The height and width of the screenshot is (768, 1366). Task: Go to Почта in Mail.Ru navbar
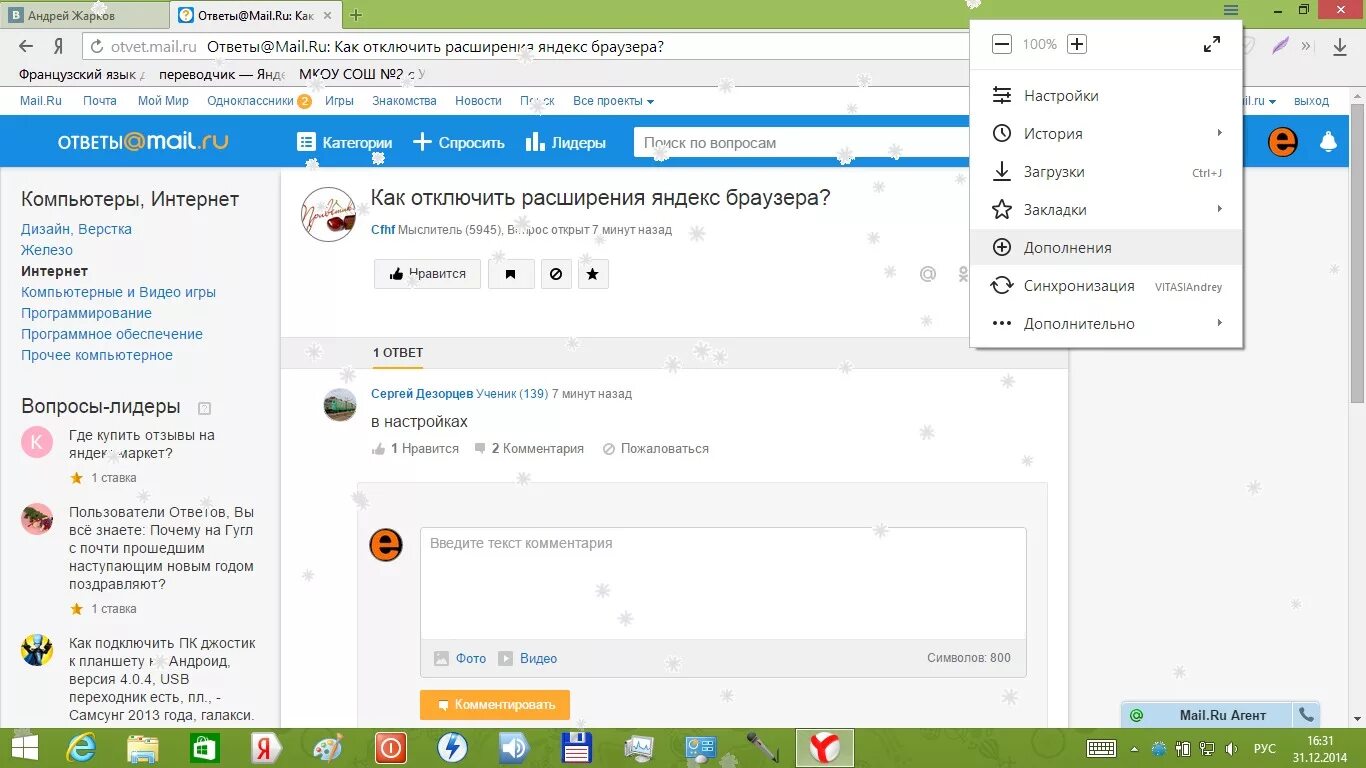click(x=100, y=101)
